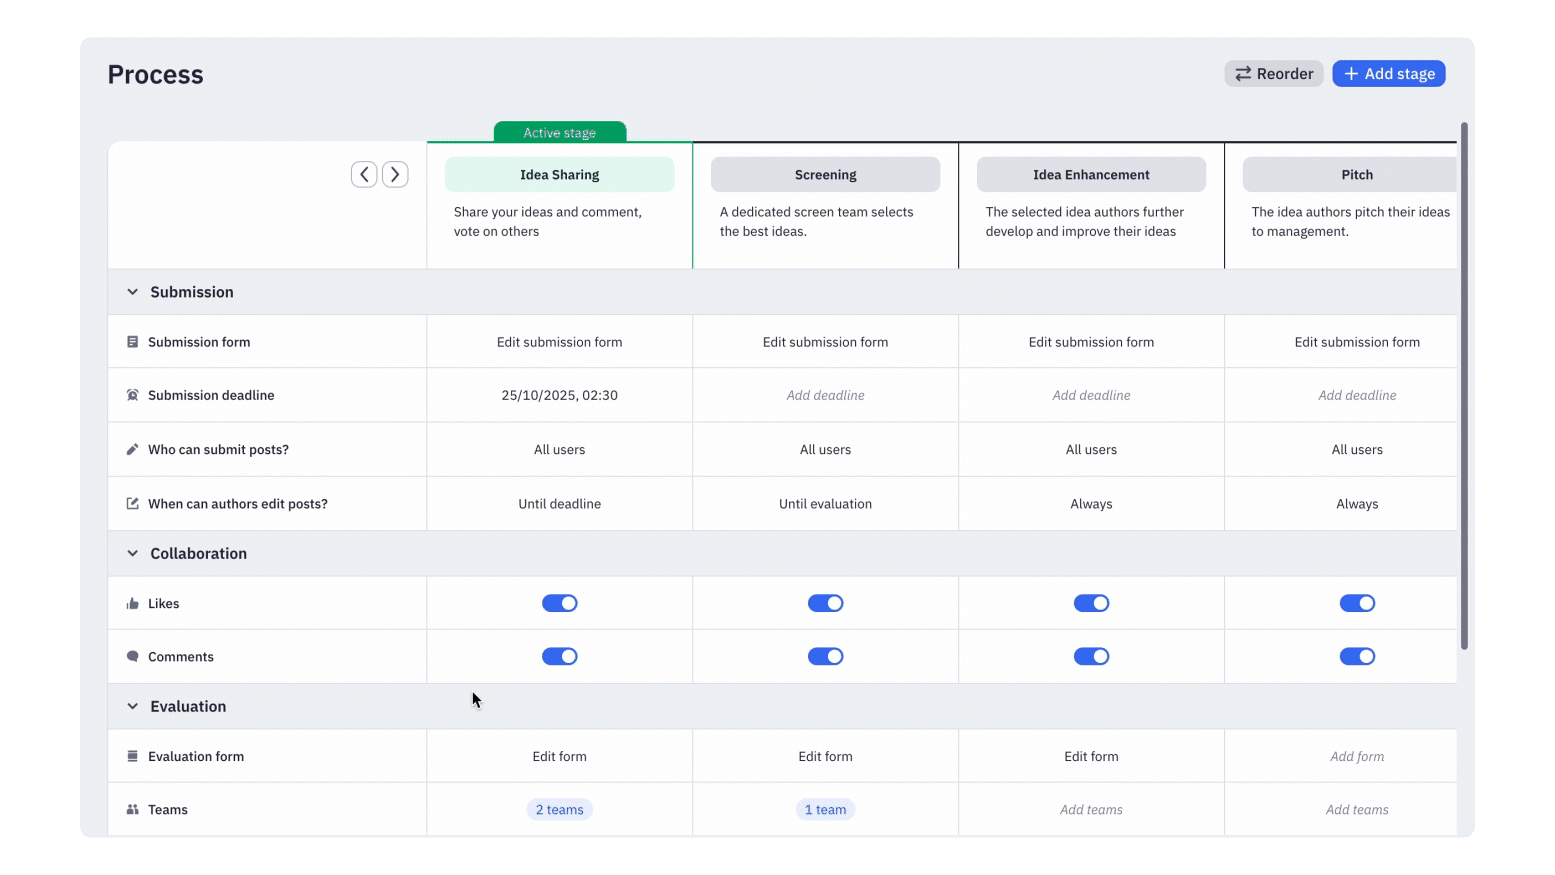Turn off Comments for the Pitch stage
Screen dimensions: 1555x875
1357,656
